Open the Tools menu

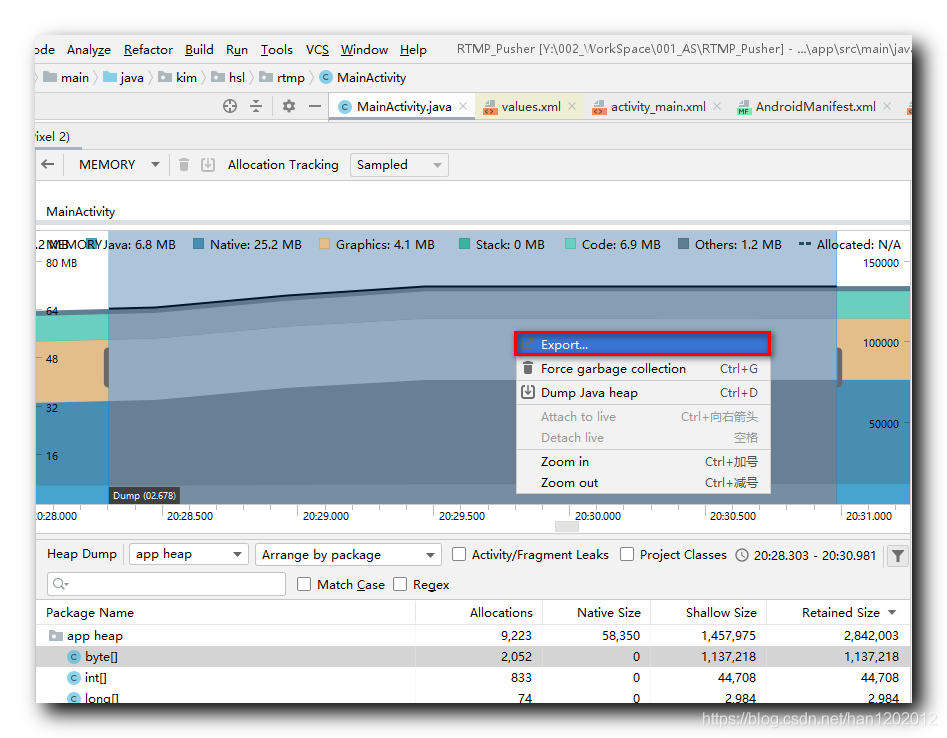pos(277,50)
